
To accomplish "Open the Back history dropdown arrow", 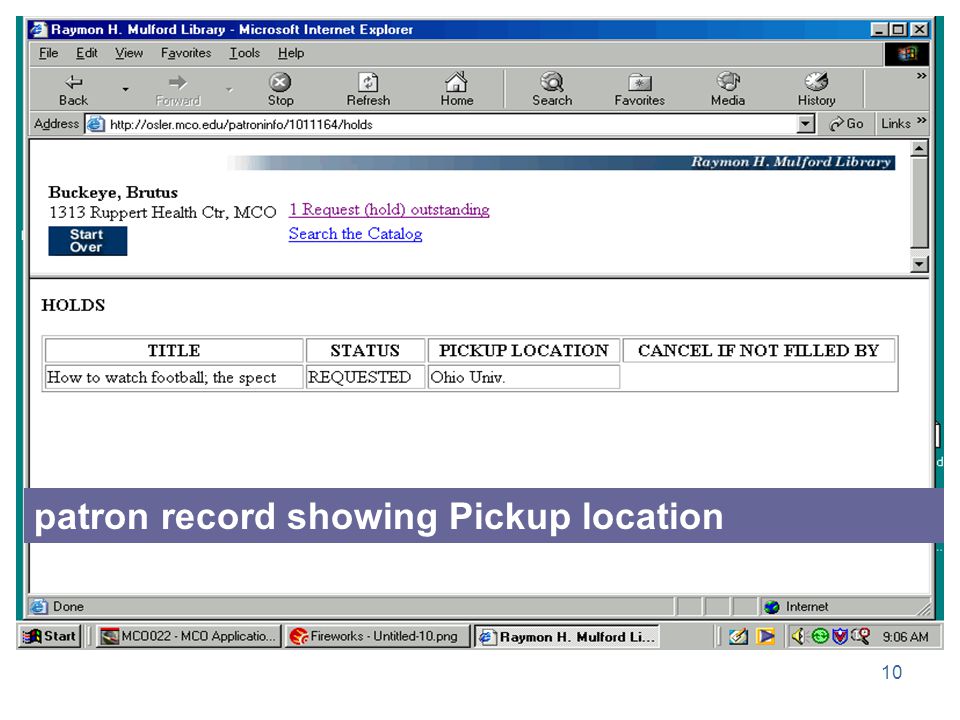I will click(125, 89).
